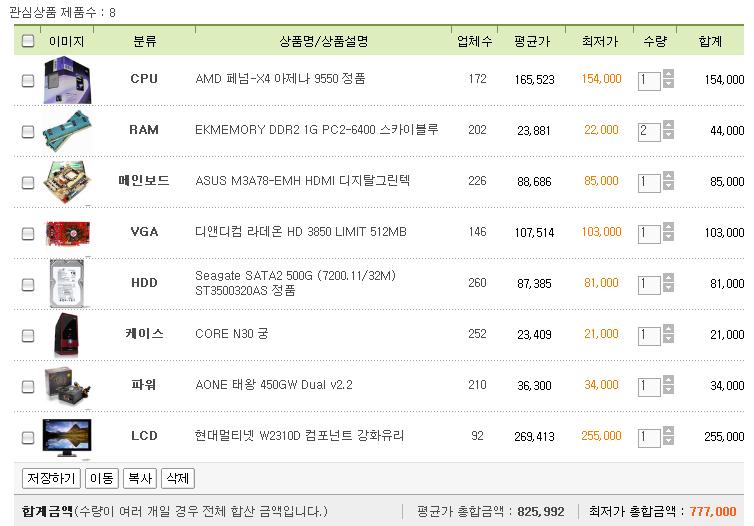Click the AONE power supply thumbnail
This screenshot has height=526, width=754.
(x=68, y=385)
